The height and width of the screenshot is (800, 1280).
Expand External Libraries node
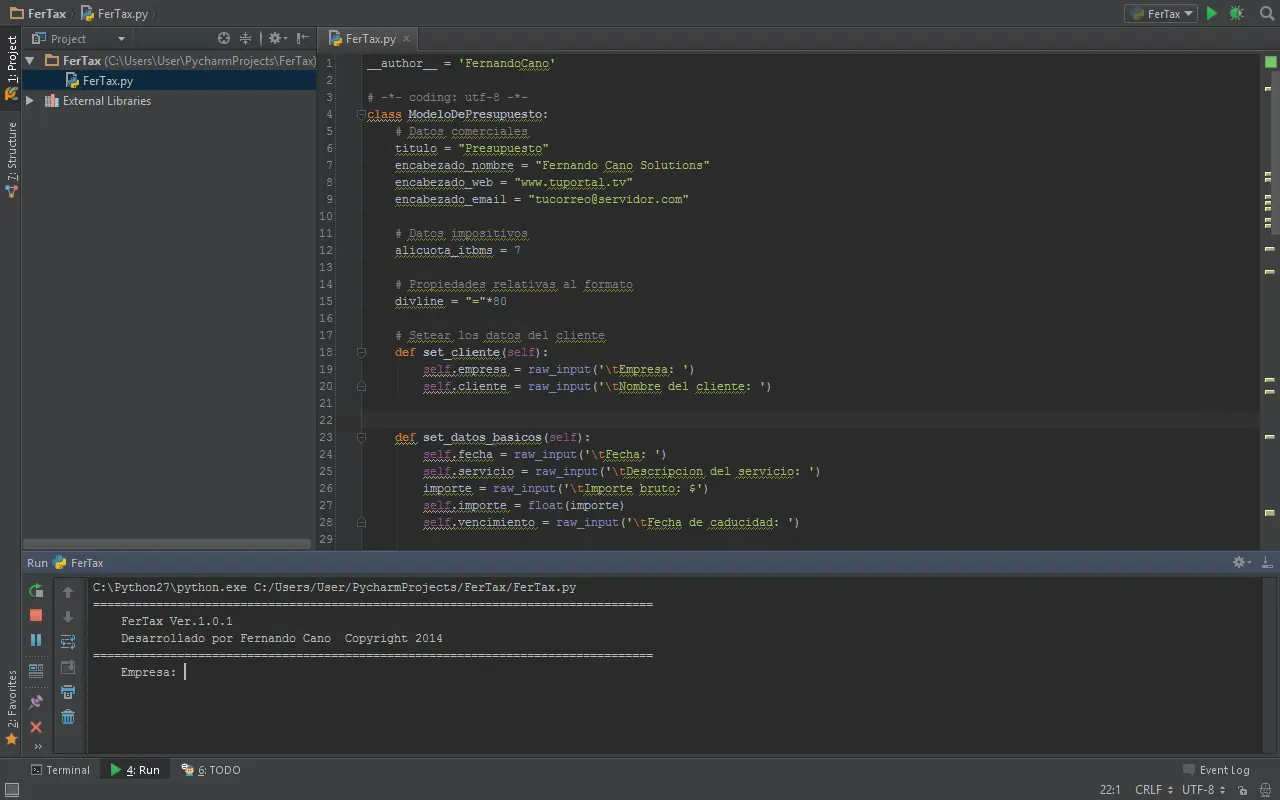pos(30,101)
